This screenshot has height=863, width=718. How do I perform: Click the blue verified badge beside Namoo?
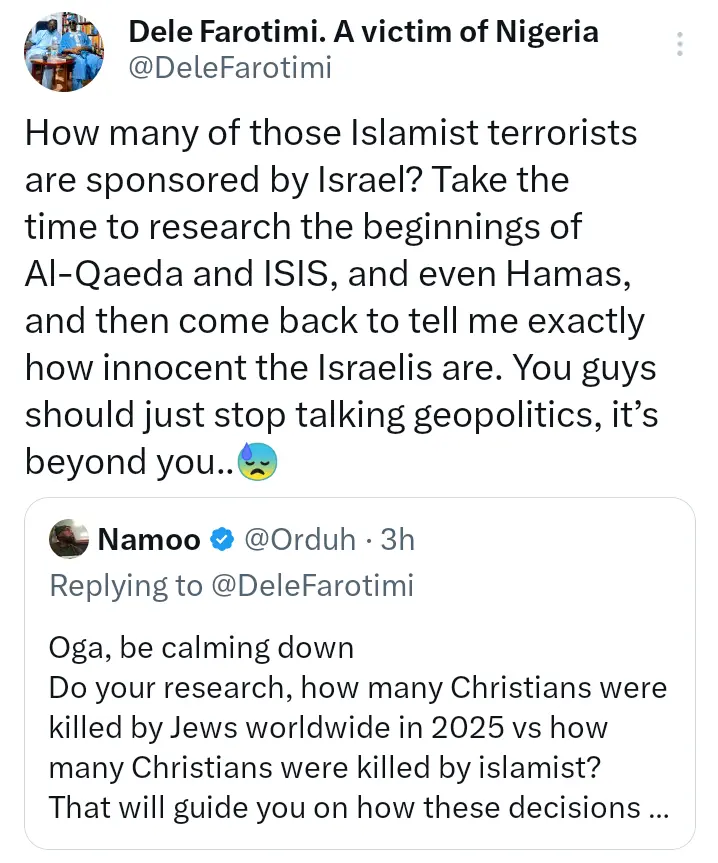[x=219, y=541]
